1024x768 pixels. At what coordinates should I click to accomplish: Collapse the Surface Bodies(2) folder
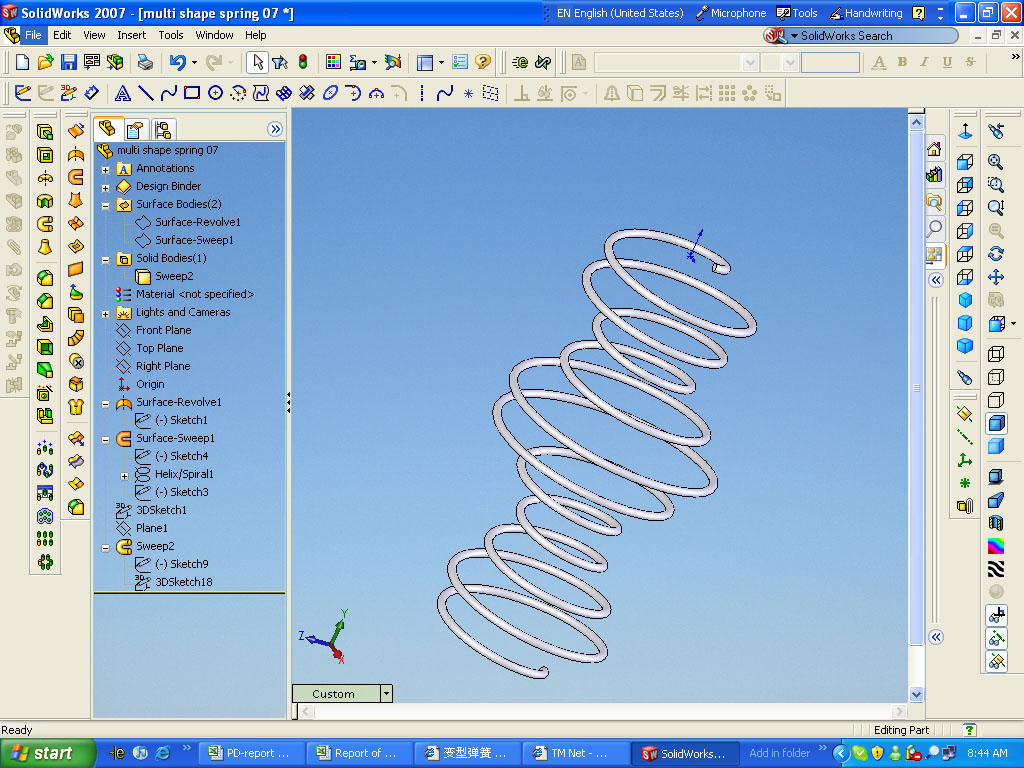coord(105,204)
